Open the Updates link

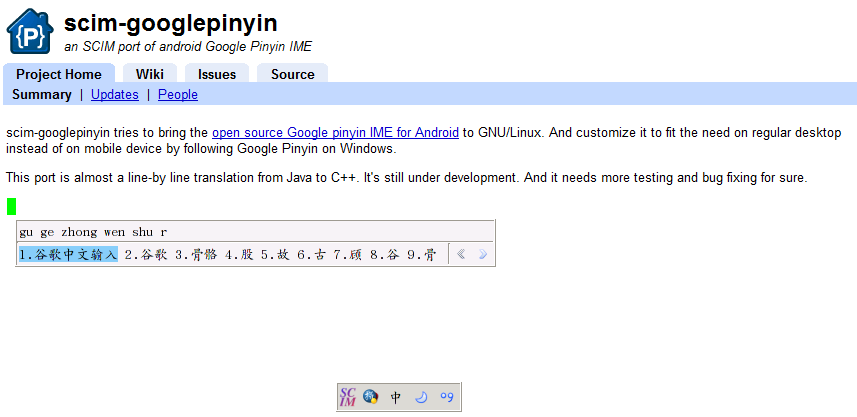click(115, 95)
